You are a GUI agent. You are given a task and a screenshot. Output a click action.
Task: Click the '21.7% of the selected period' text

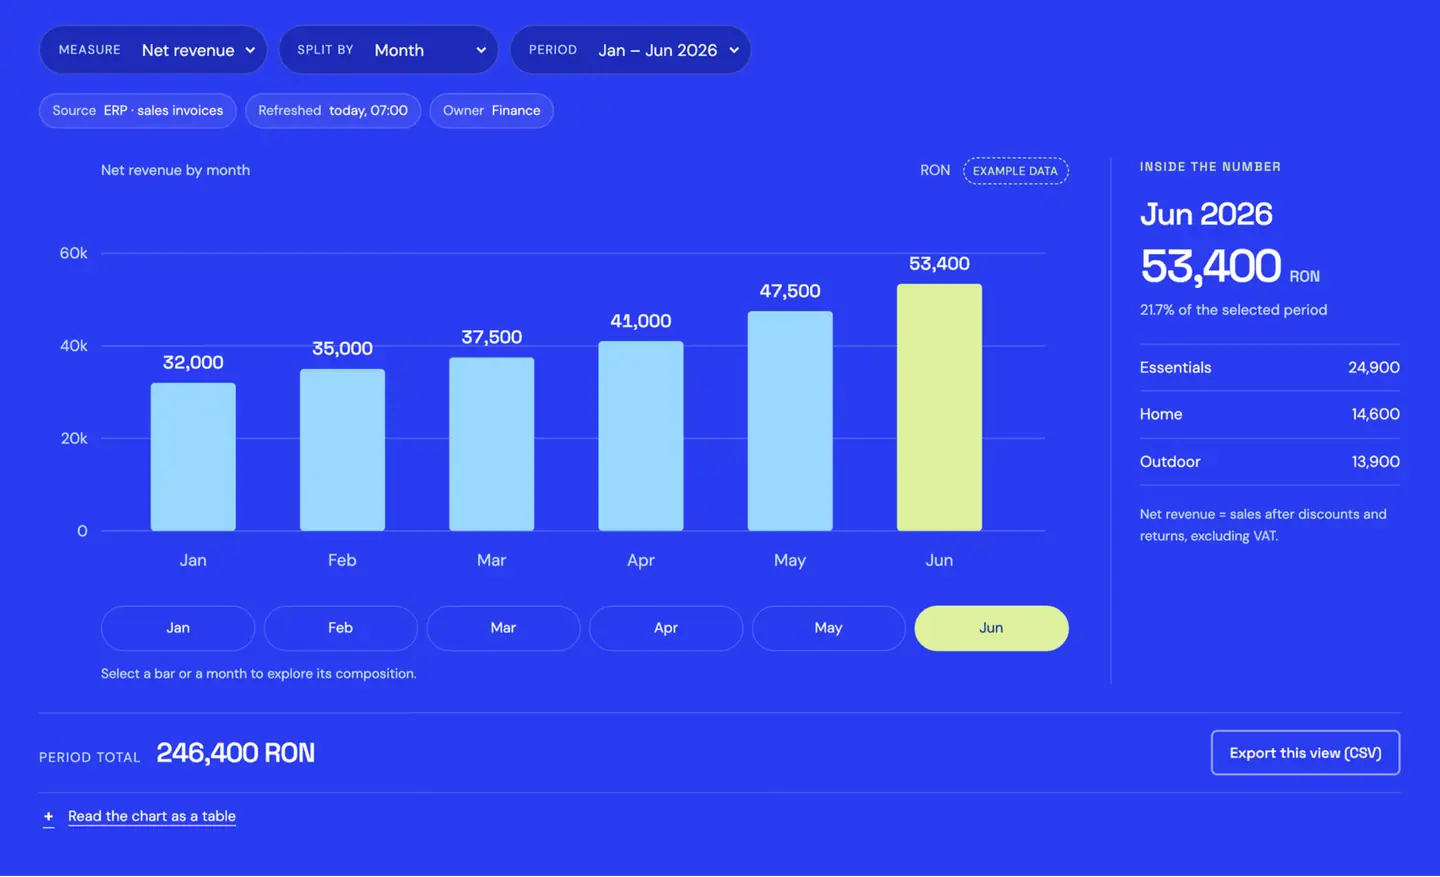[1234, 310]
